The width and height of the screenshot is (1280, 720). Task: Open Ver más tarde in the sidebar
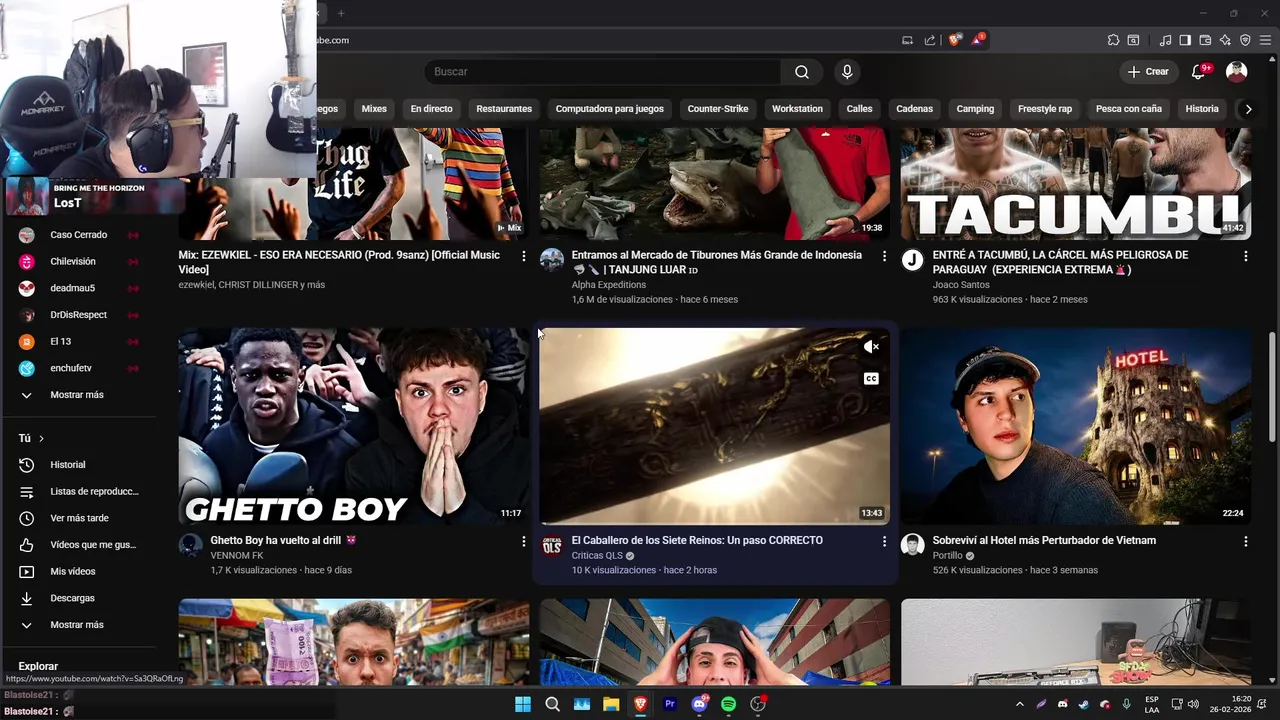80,518
